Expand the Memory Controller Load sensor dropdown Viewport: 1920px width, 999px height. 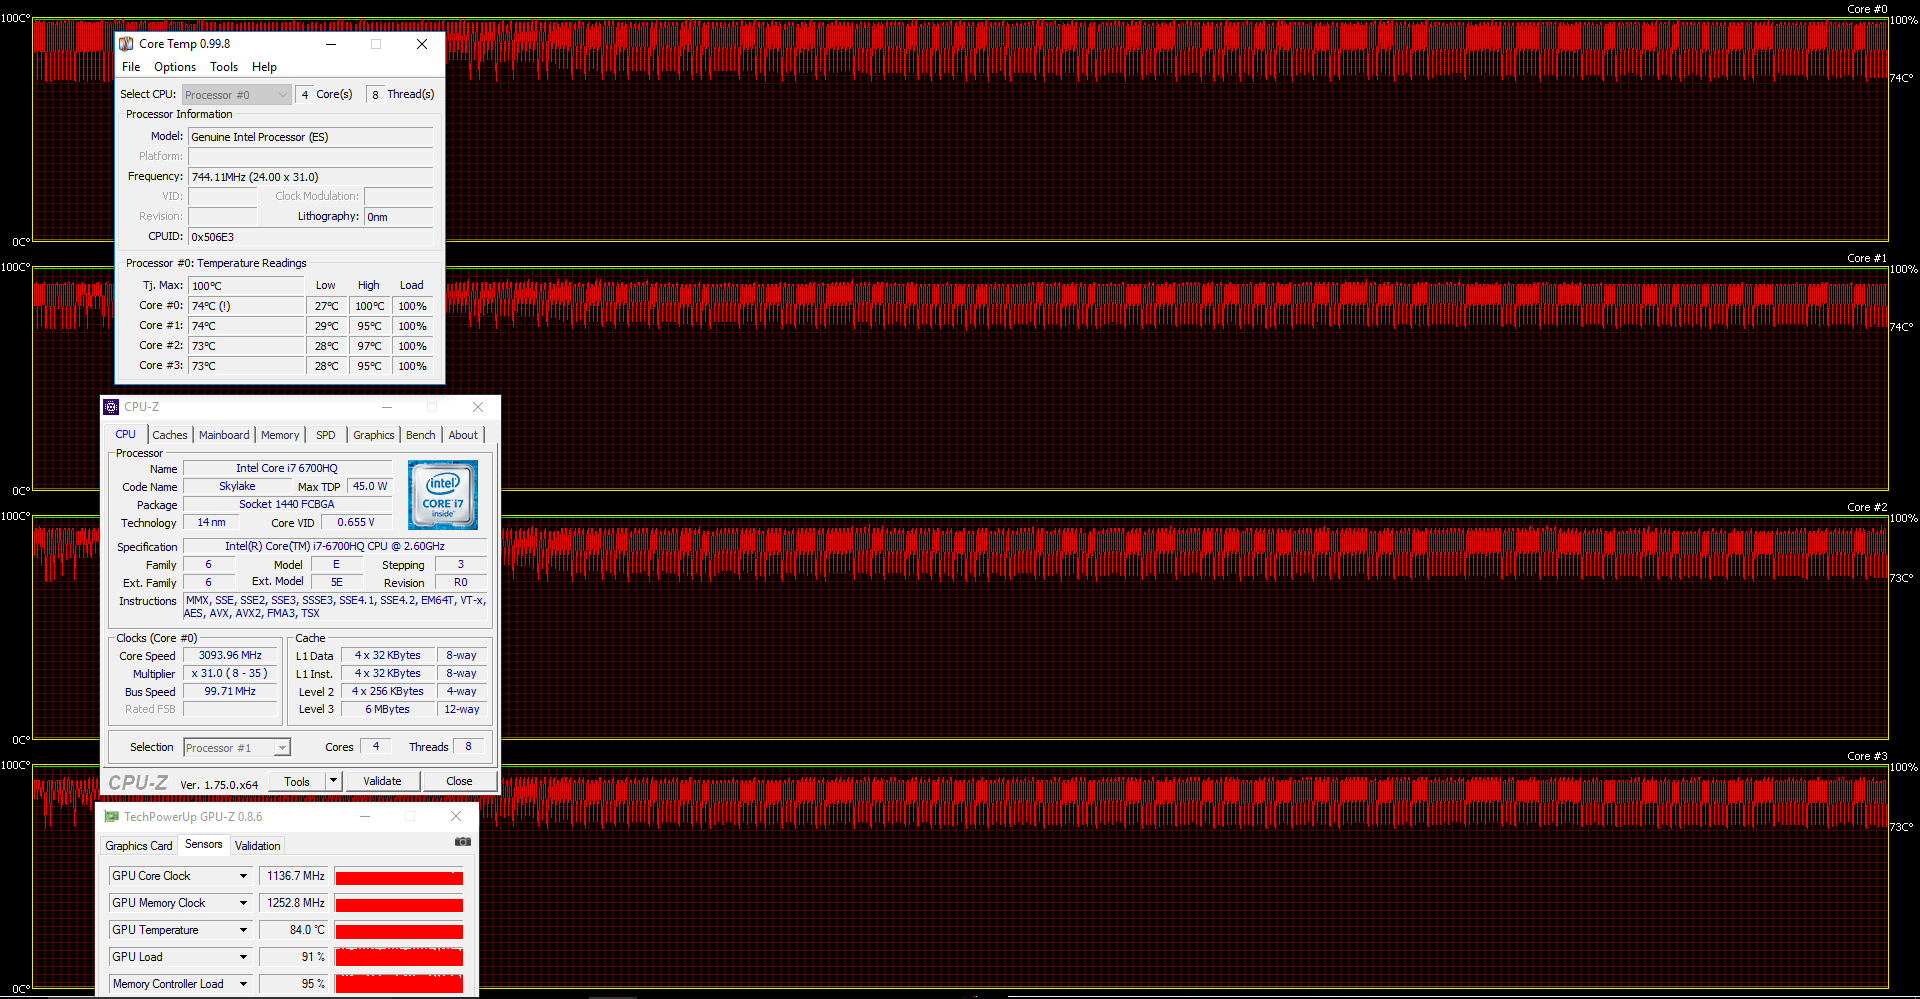(243, 984)
